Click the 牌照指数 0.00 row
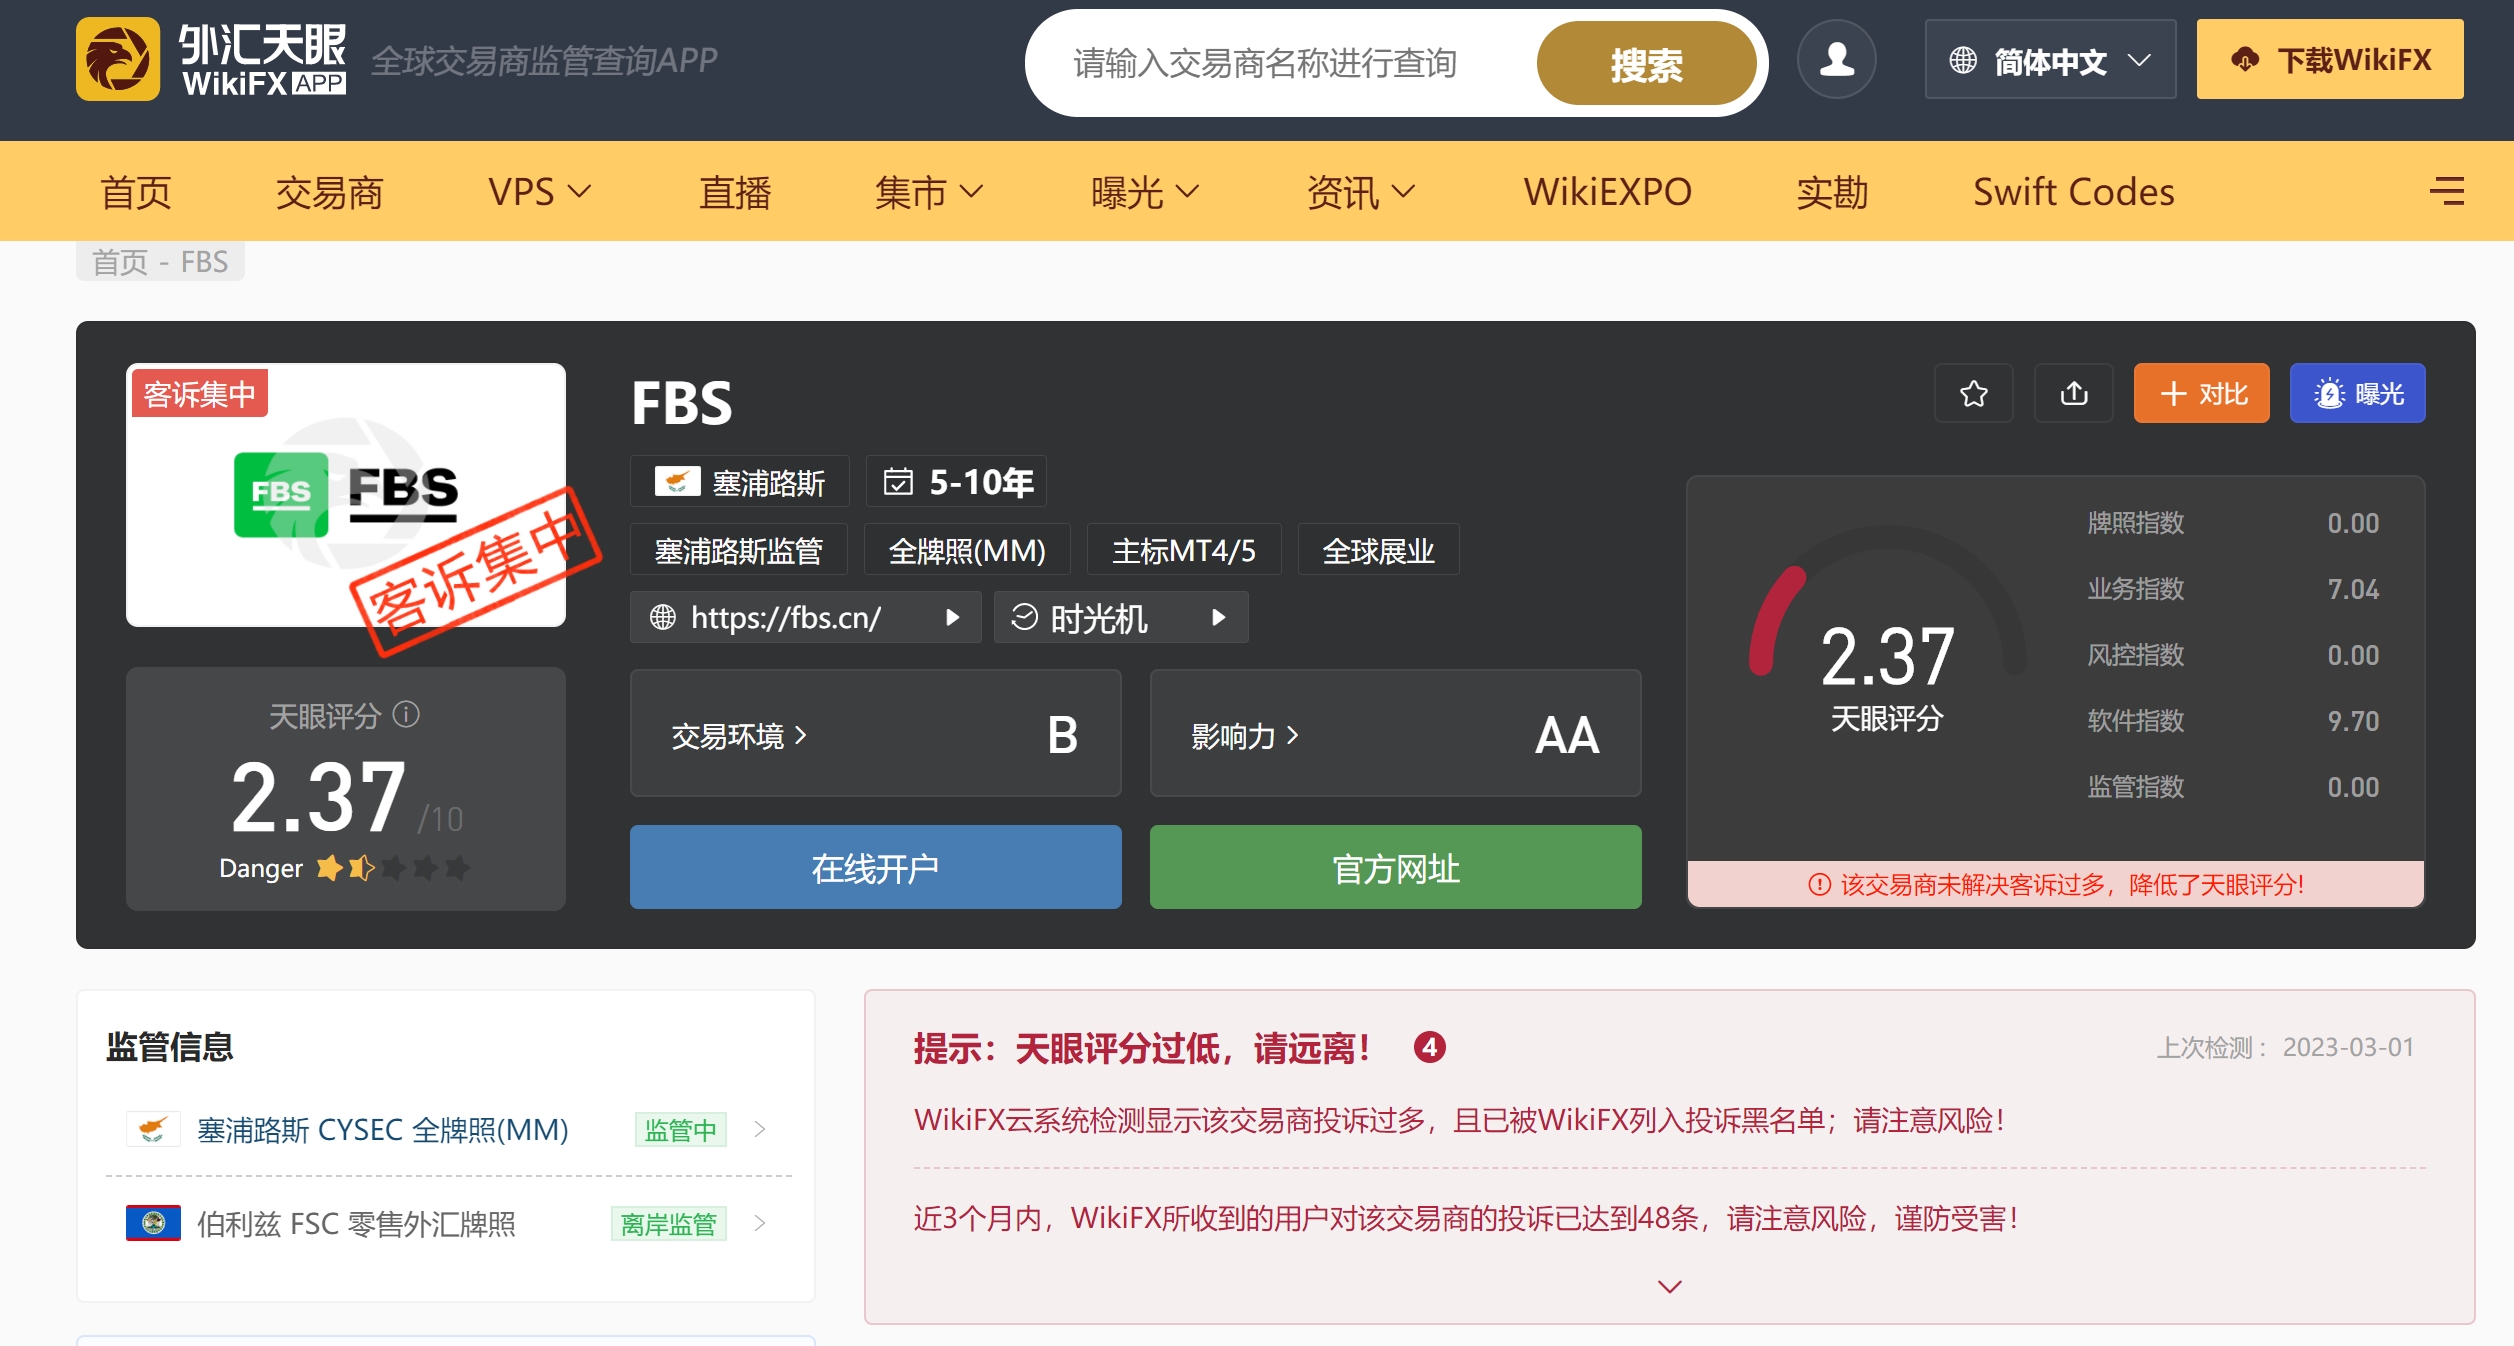This screenshot has width=2514, height=1346. (2232, 522)
